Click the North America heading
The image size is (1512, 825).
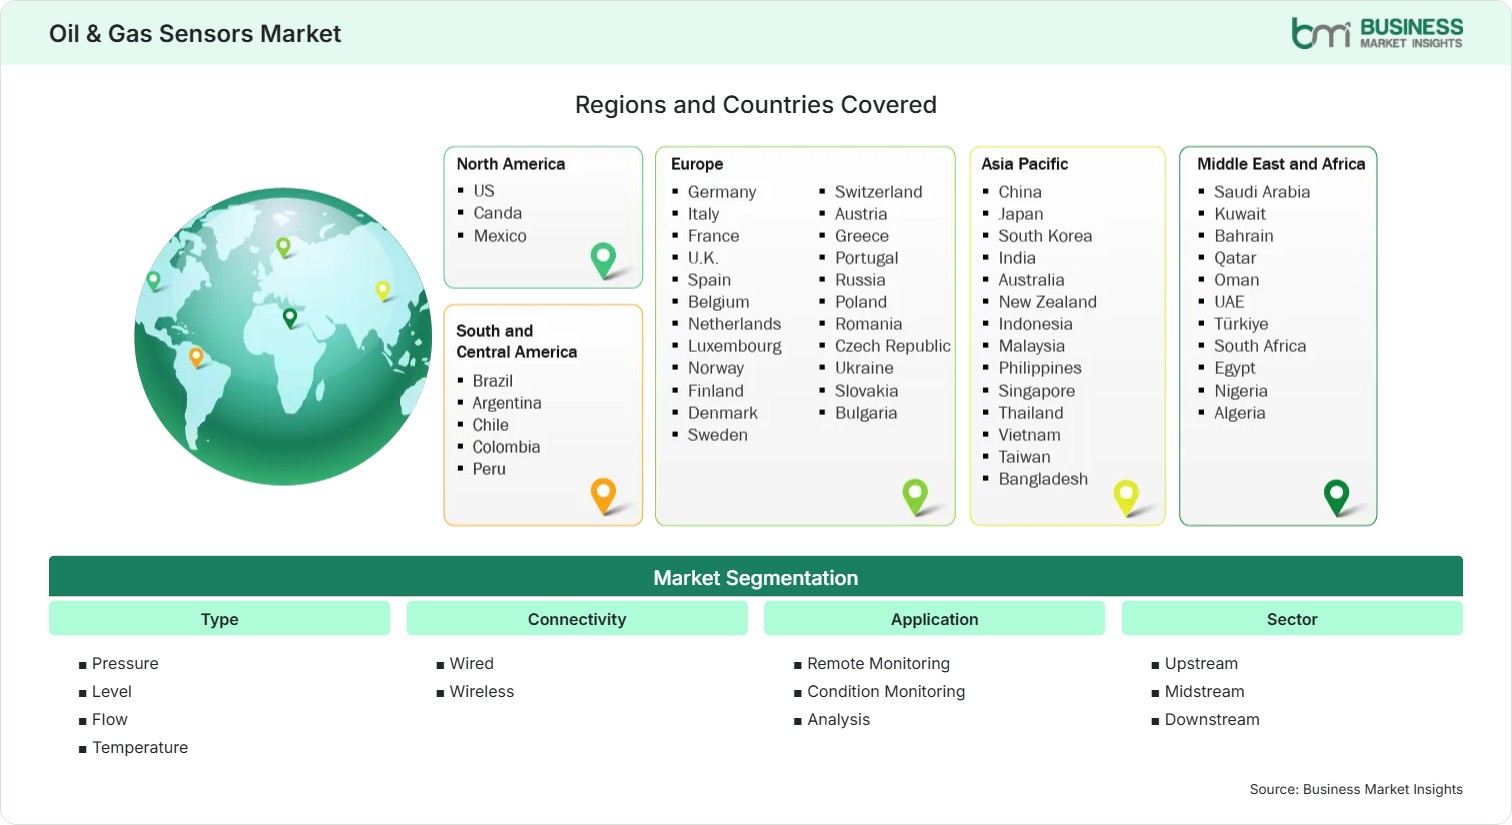(x=510, y=164)
